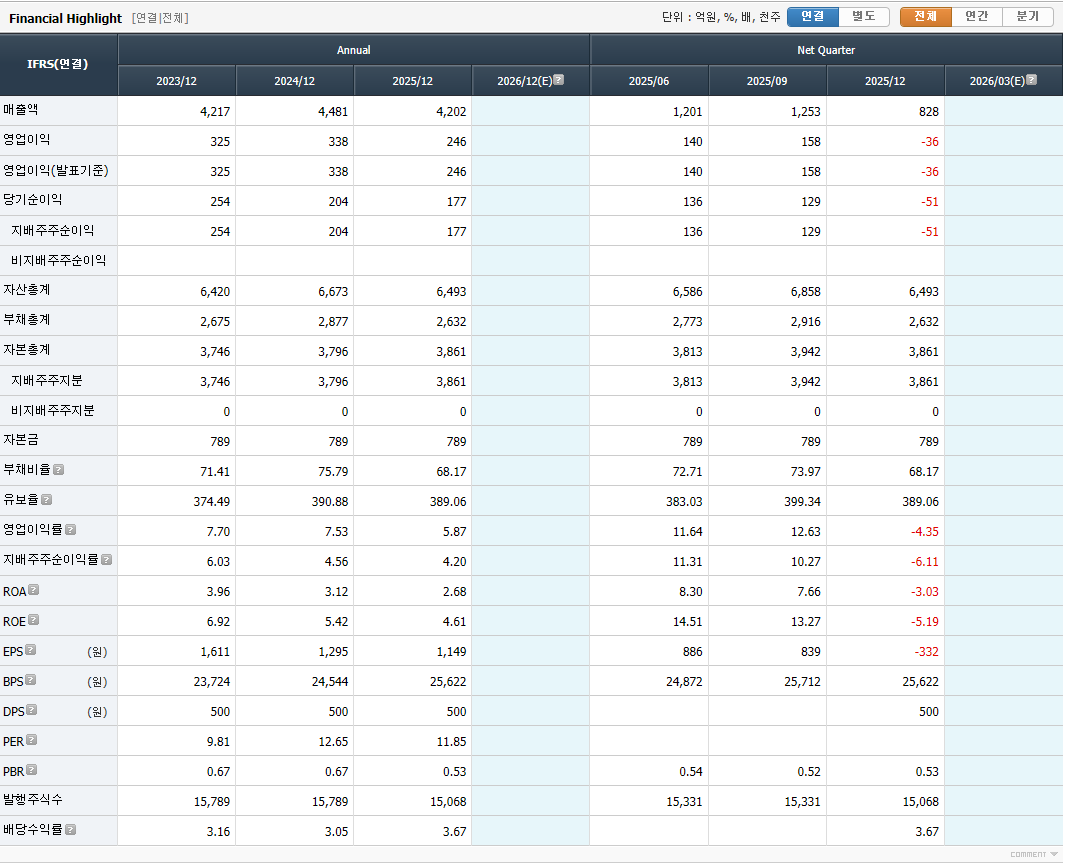The width and height of the screenshot is (1071, 867).
Task: Click the 영업이익(발표기준) row label
Action: click(x=55, y=170)
